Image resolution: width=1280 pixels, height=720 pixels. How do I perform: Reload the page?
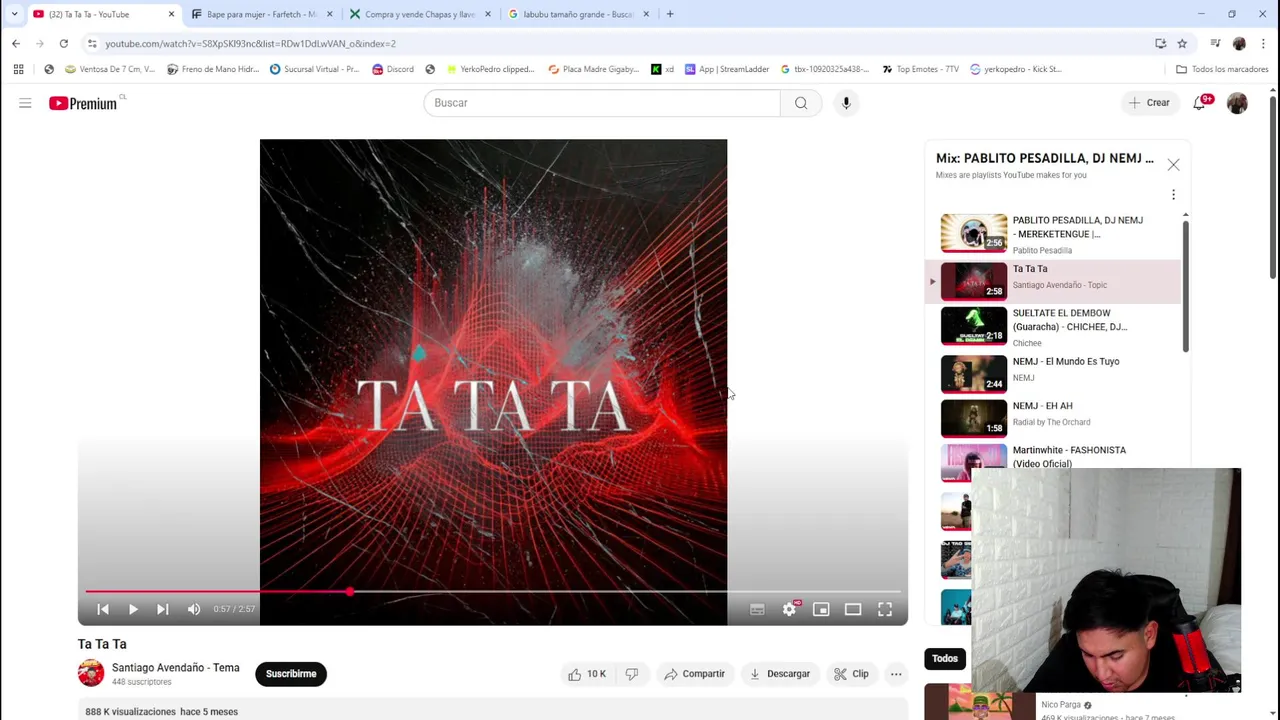tap(63, 43)
